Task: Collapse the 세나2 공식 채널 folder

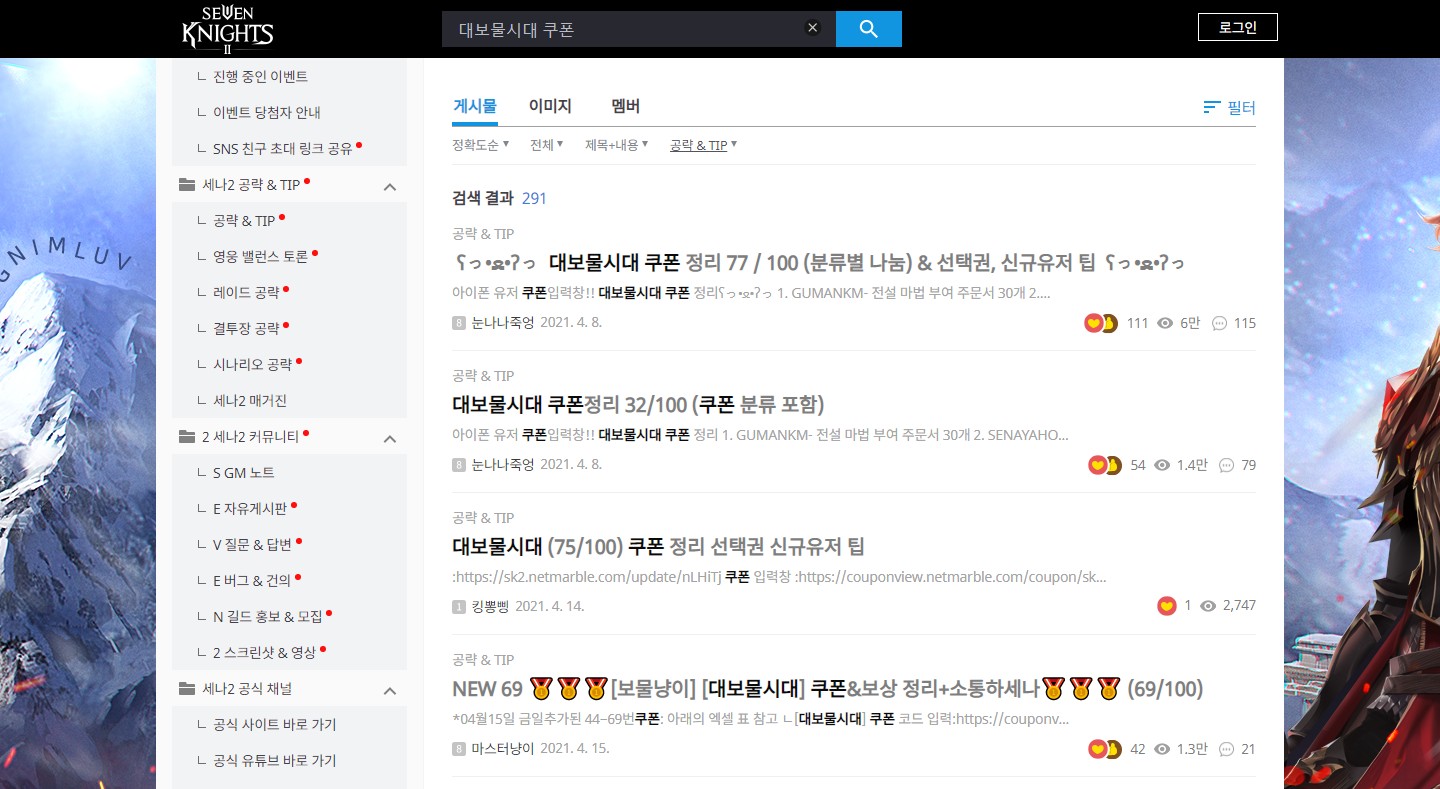Action: tap(390, 690)
